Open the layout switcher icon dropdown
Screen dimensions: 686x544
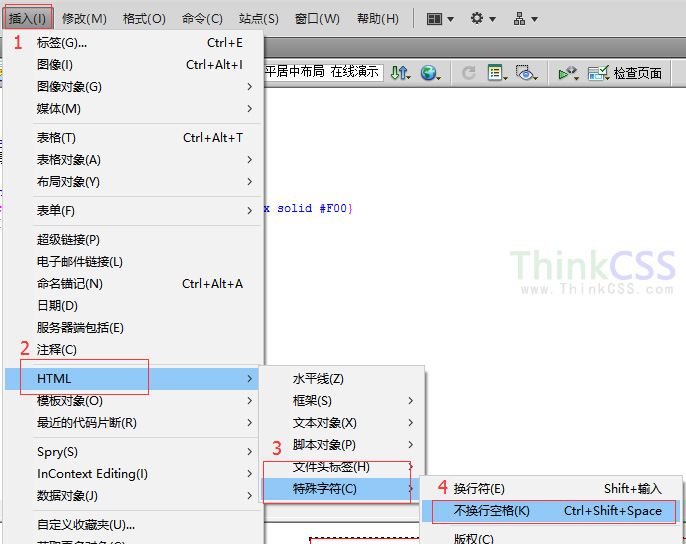[x=440, y=19]
